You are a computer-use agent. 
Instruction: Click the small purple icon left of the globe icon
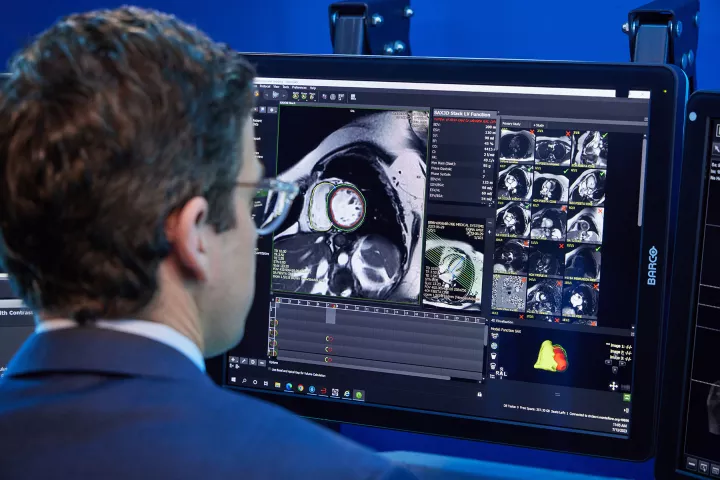pos(324,96)
